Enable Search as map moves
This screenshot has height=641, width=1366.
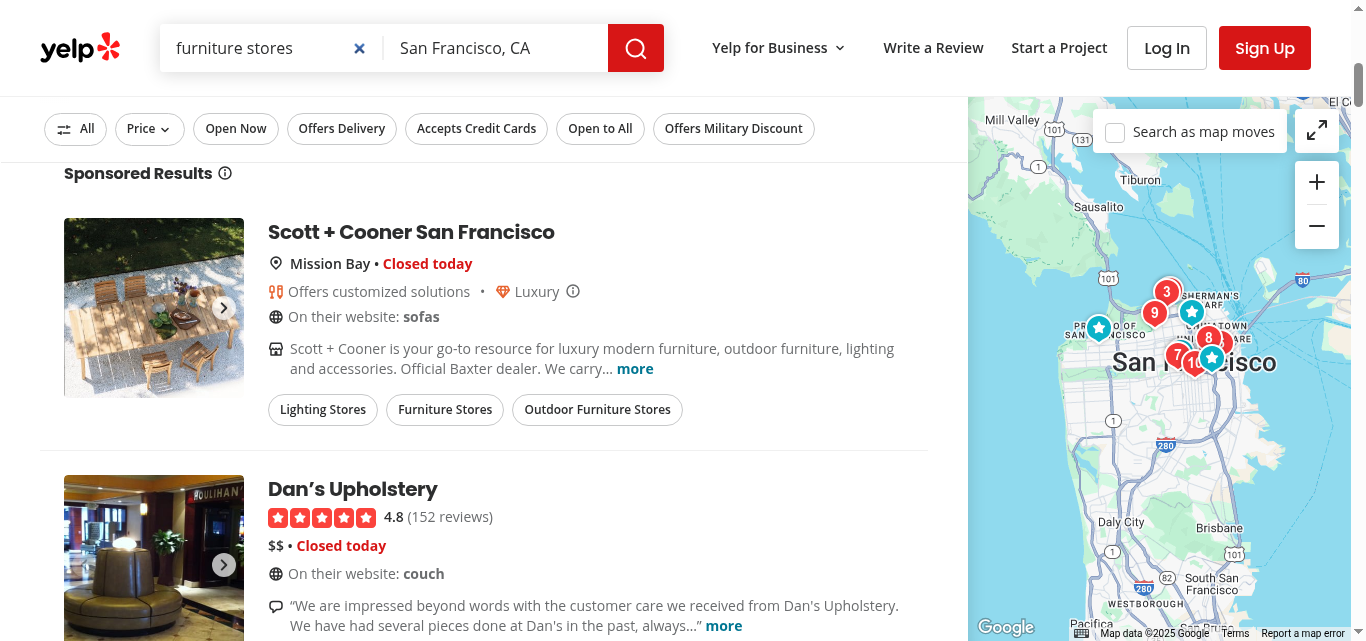[1115, 132]
